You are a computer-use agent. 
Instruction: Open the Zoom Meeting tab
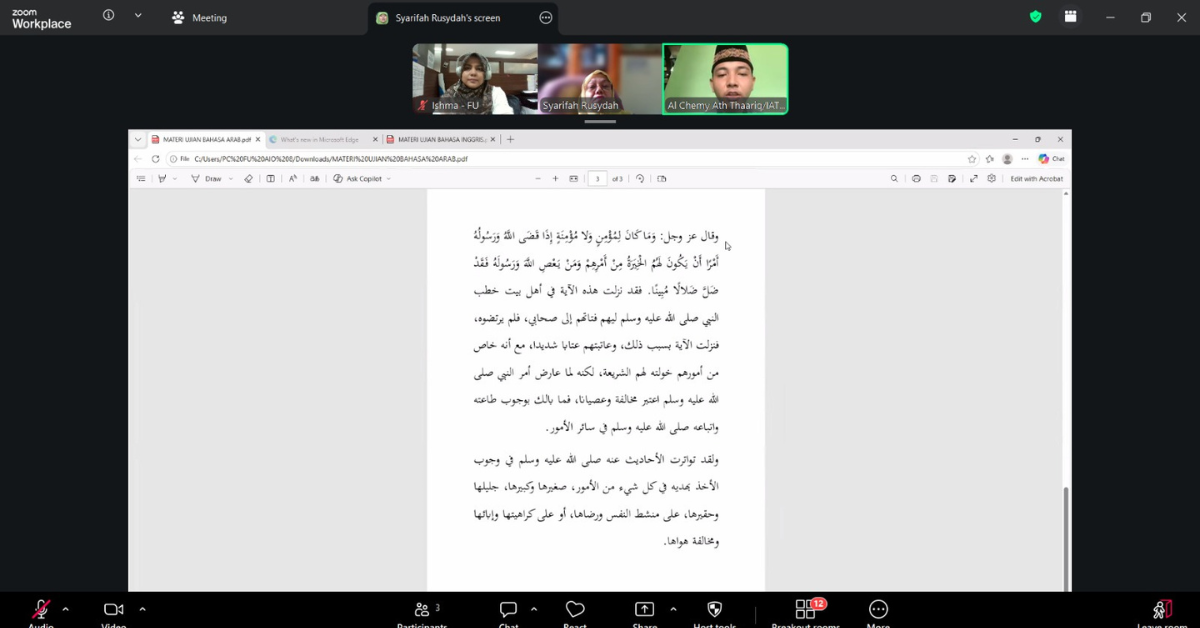pos(200,17)
